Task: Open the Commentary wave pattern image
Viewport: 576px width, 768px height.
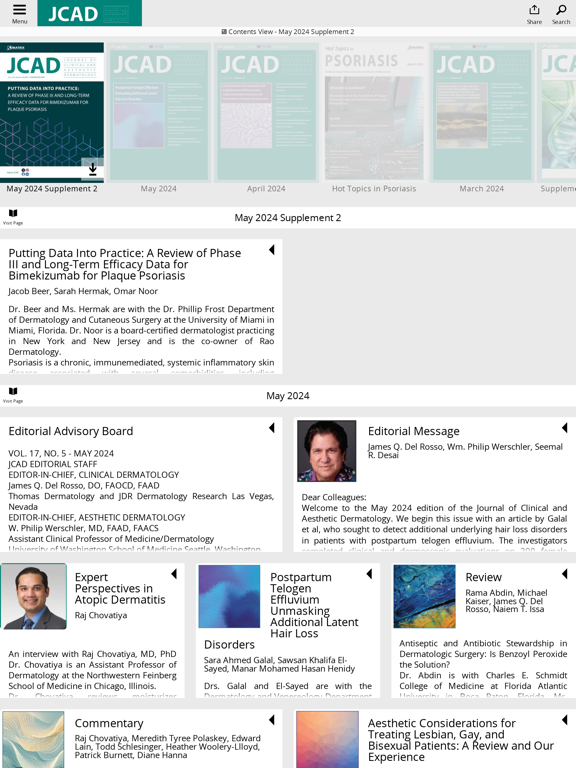Action: 33,740
